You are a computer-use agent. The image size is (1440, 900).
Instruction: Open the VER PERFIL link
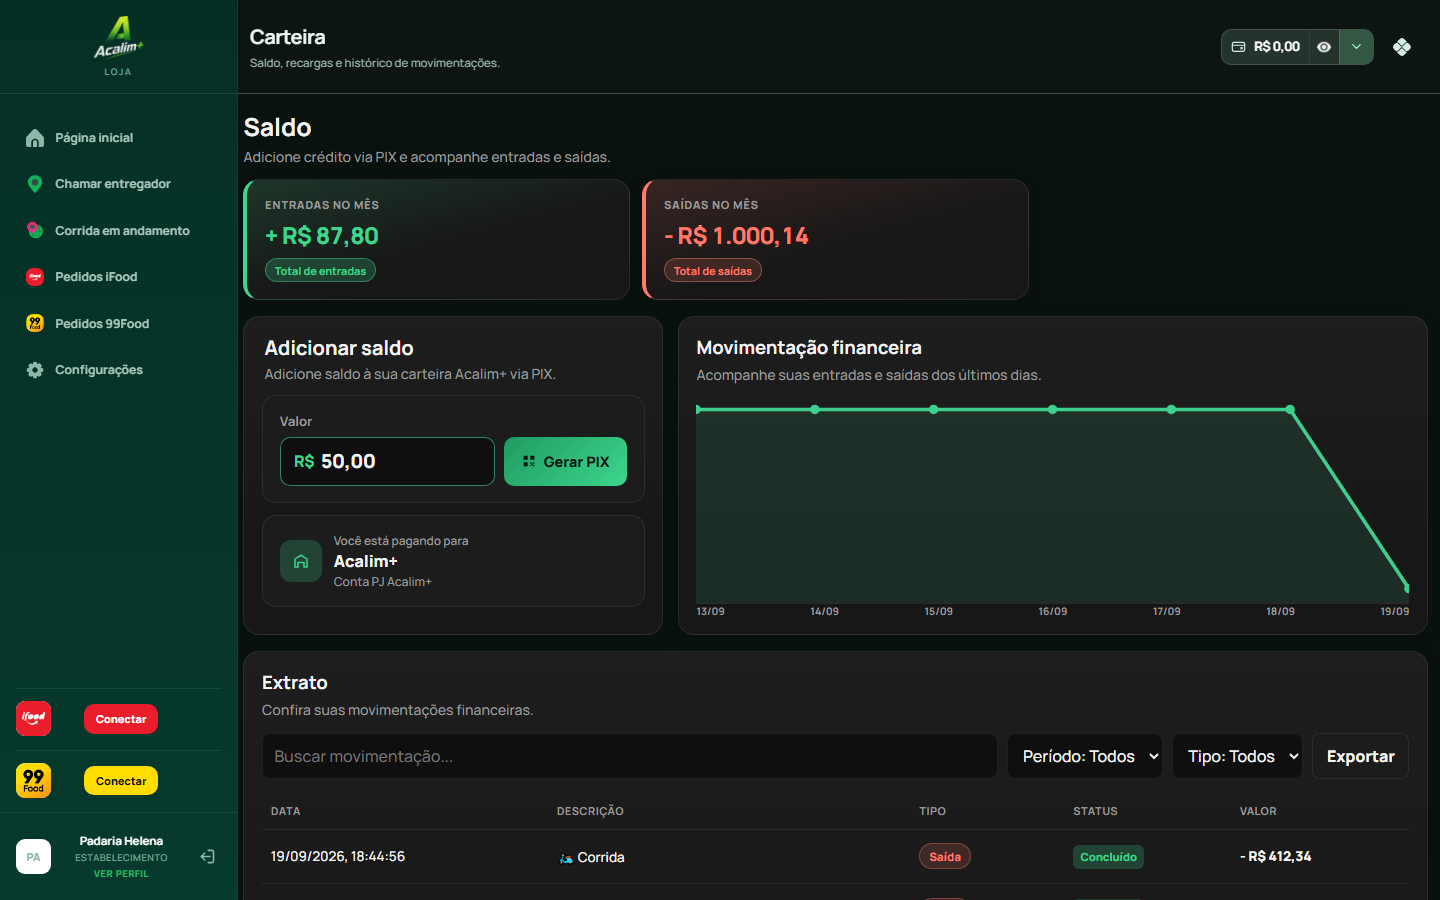click(x=121, y=874)
